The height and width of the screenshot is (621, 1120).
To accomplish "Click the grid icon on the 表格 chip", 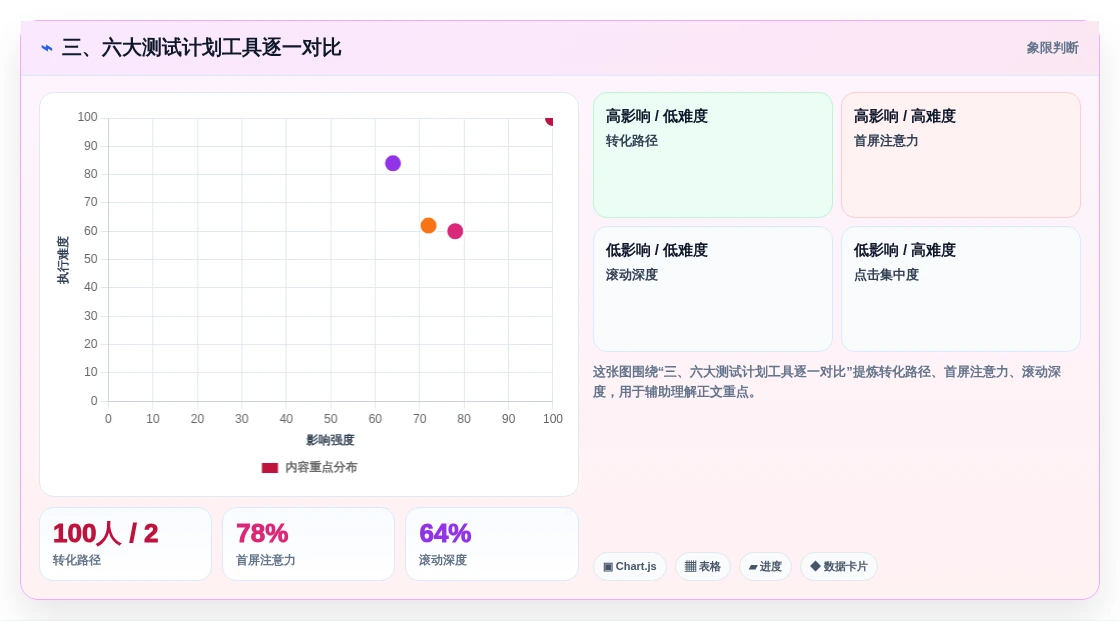I will (x=690, y=567).
